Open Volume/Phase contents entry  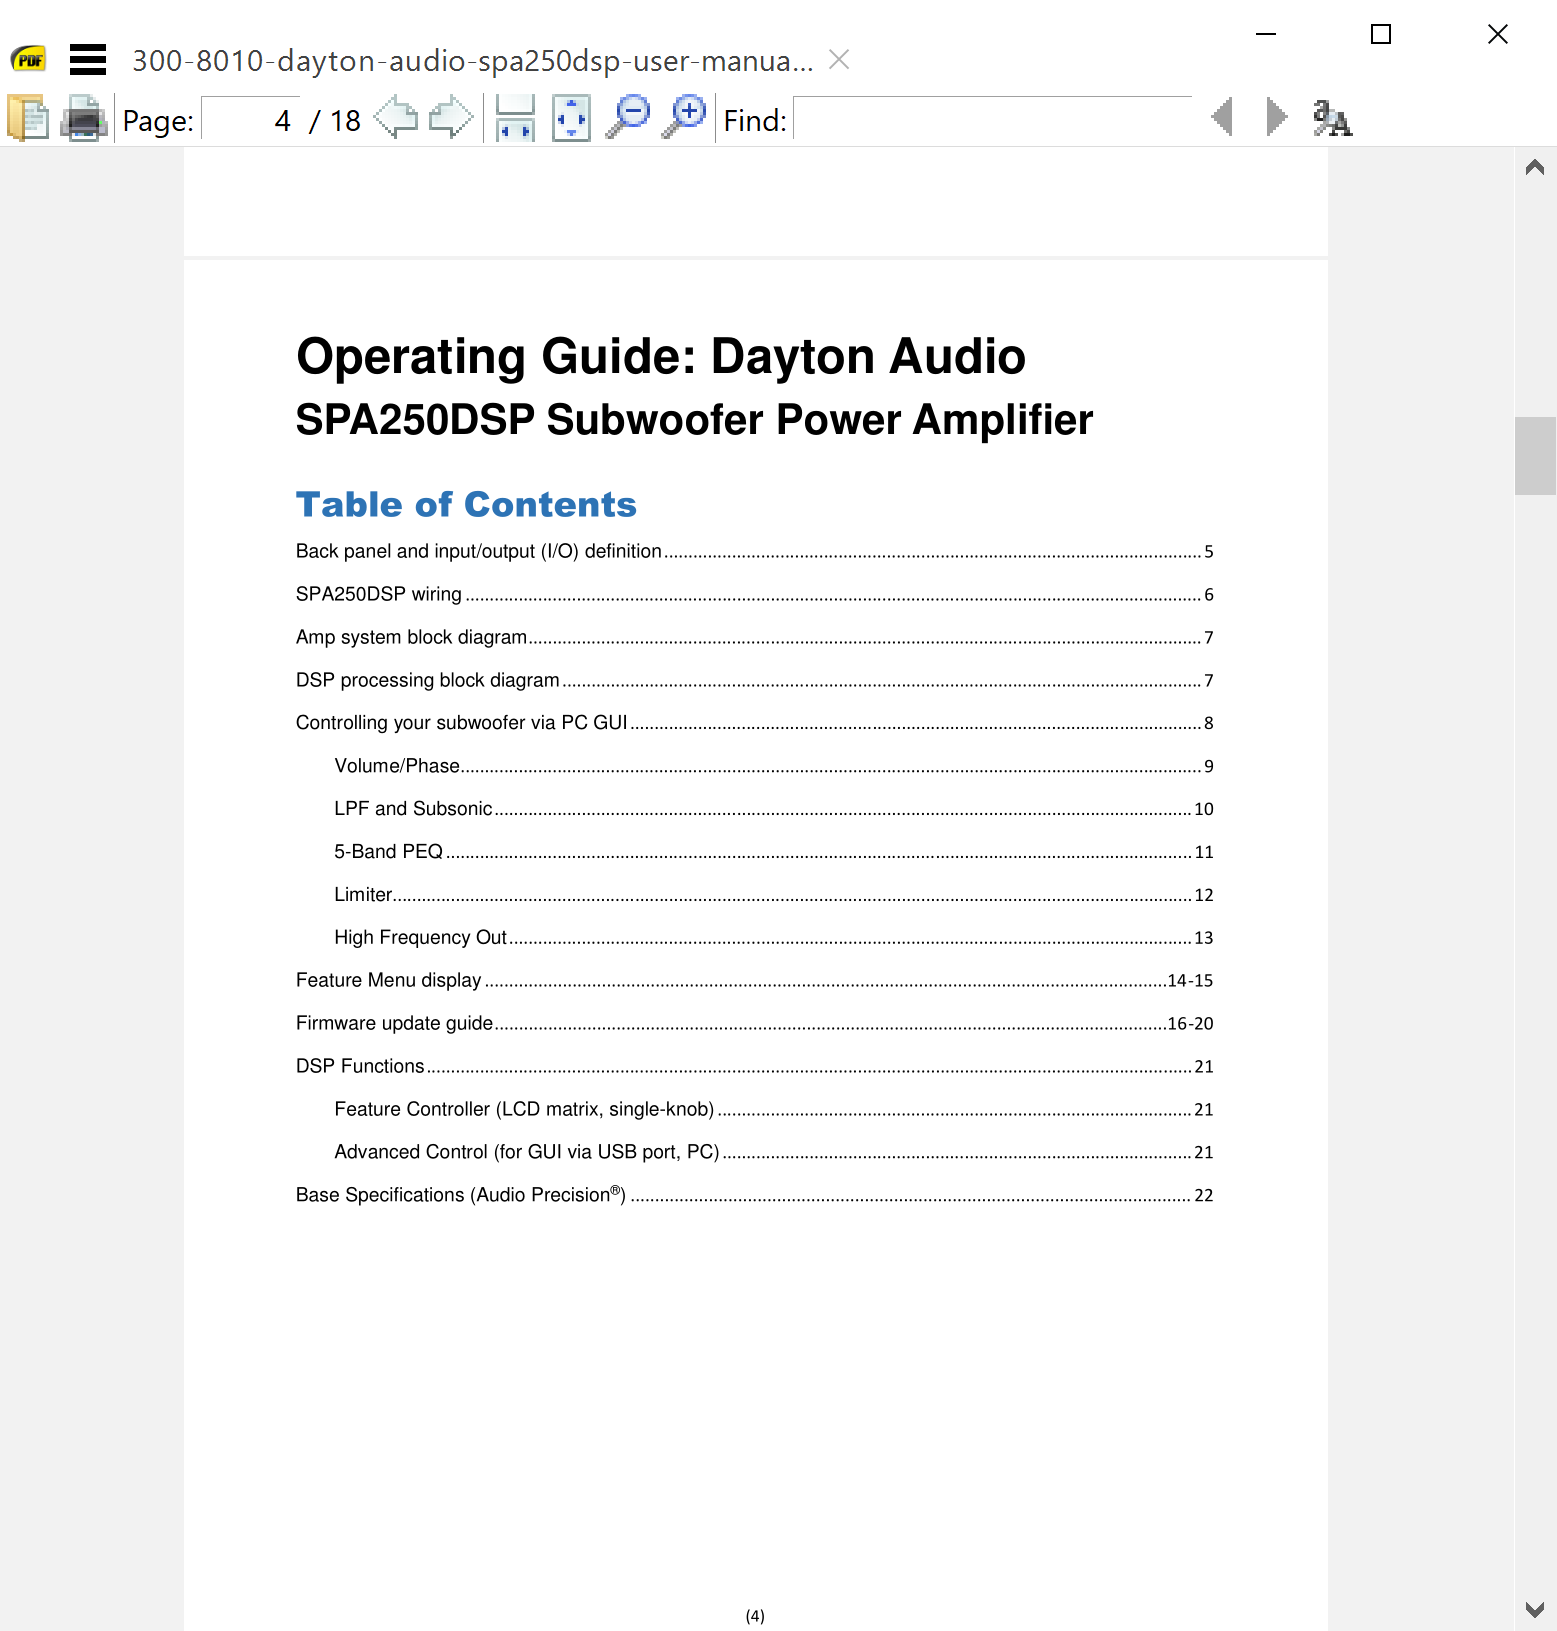pos(774,766)
